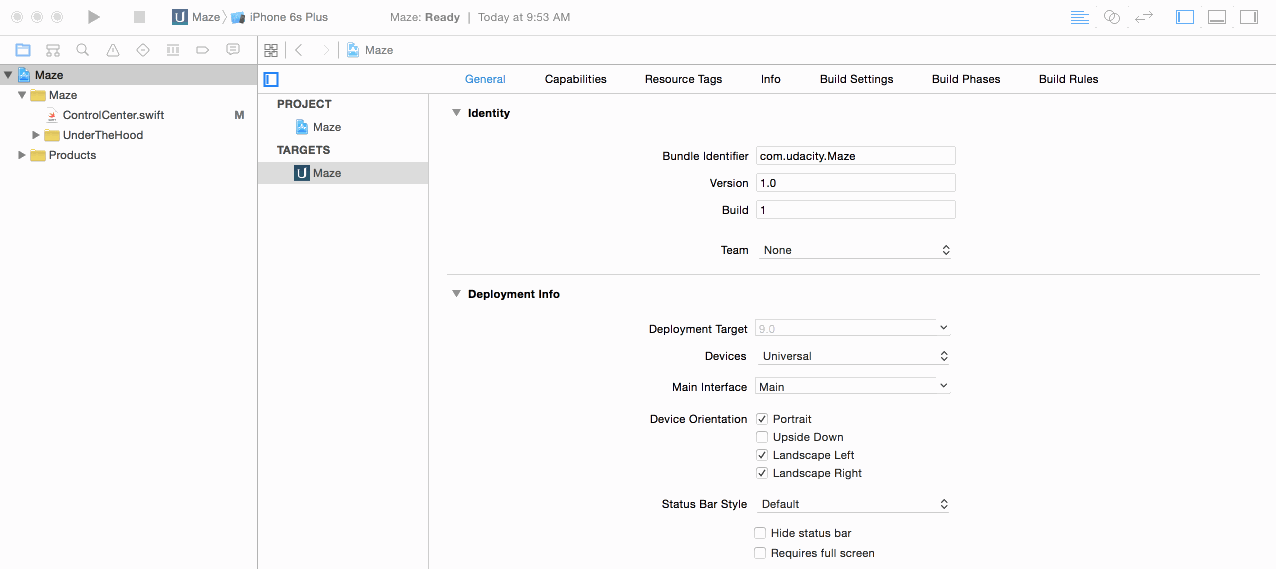Uncheck the Portrait orientation
Viewport: 1276px width, 569px height.
tap(762, 419)
